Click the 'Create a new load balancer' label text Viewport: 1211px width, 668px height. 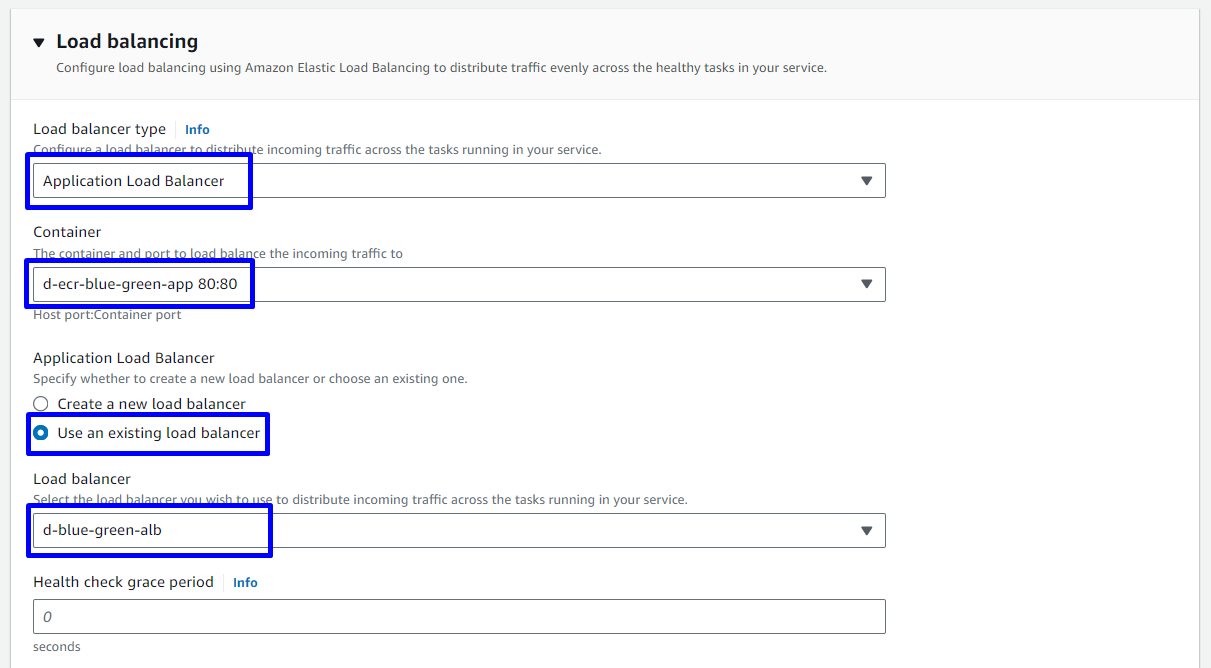point(151,404)
